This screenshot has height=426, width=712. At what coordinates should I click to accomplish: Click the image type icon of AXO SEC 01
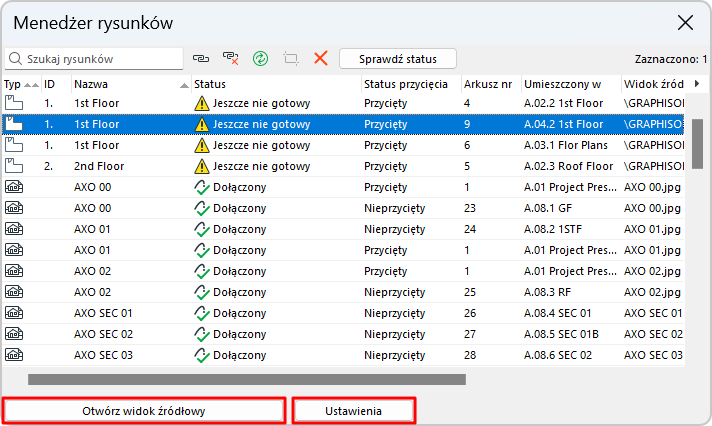[14, 312]
